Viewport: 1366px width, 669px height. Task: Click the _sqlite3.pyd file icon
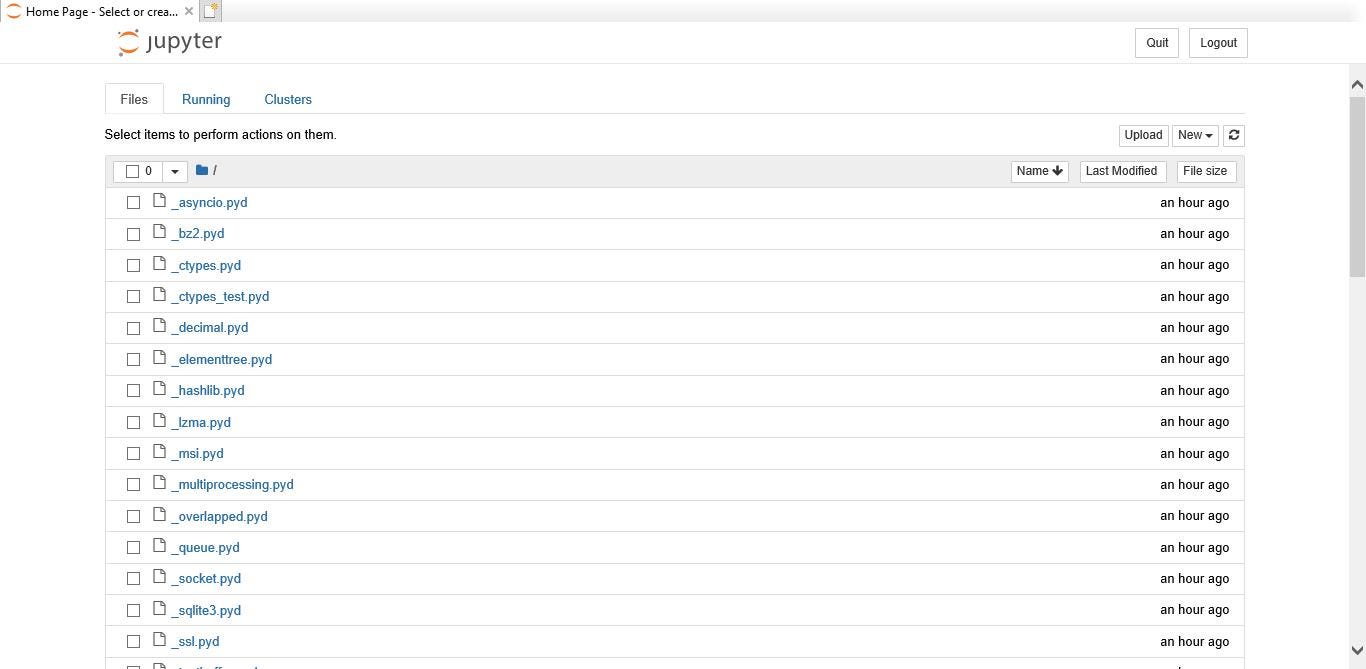pos(160,610)
